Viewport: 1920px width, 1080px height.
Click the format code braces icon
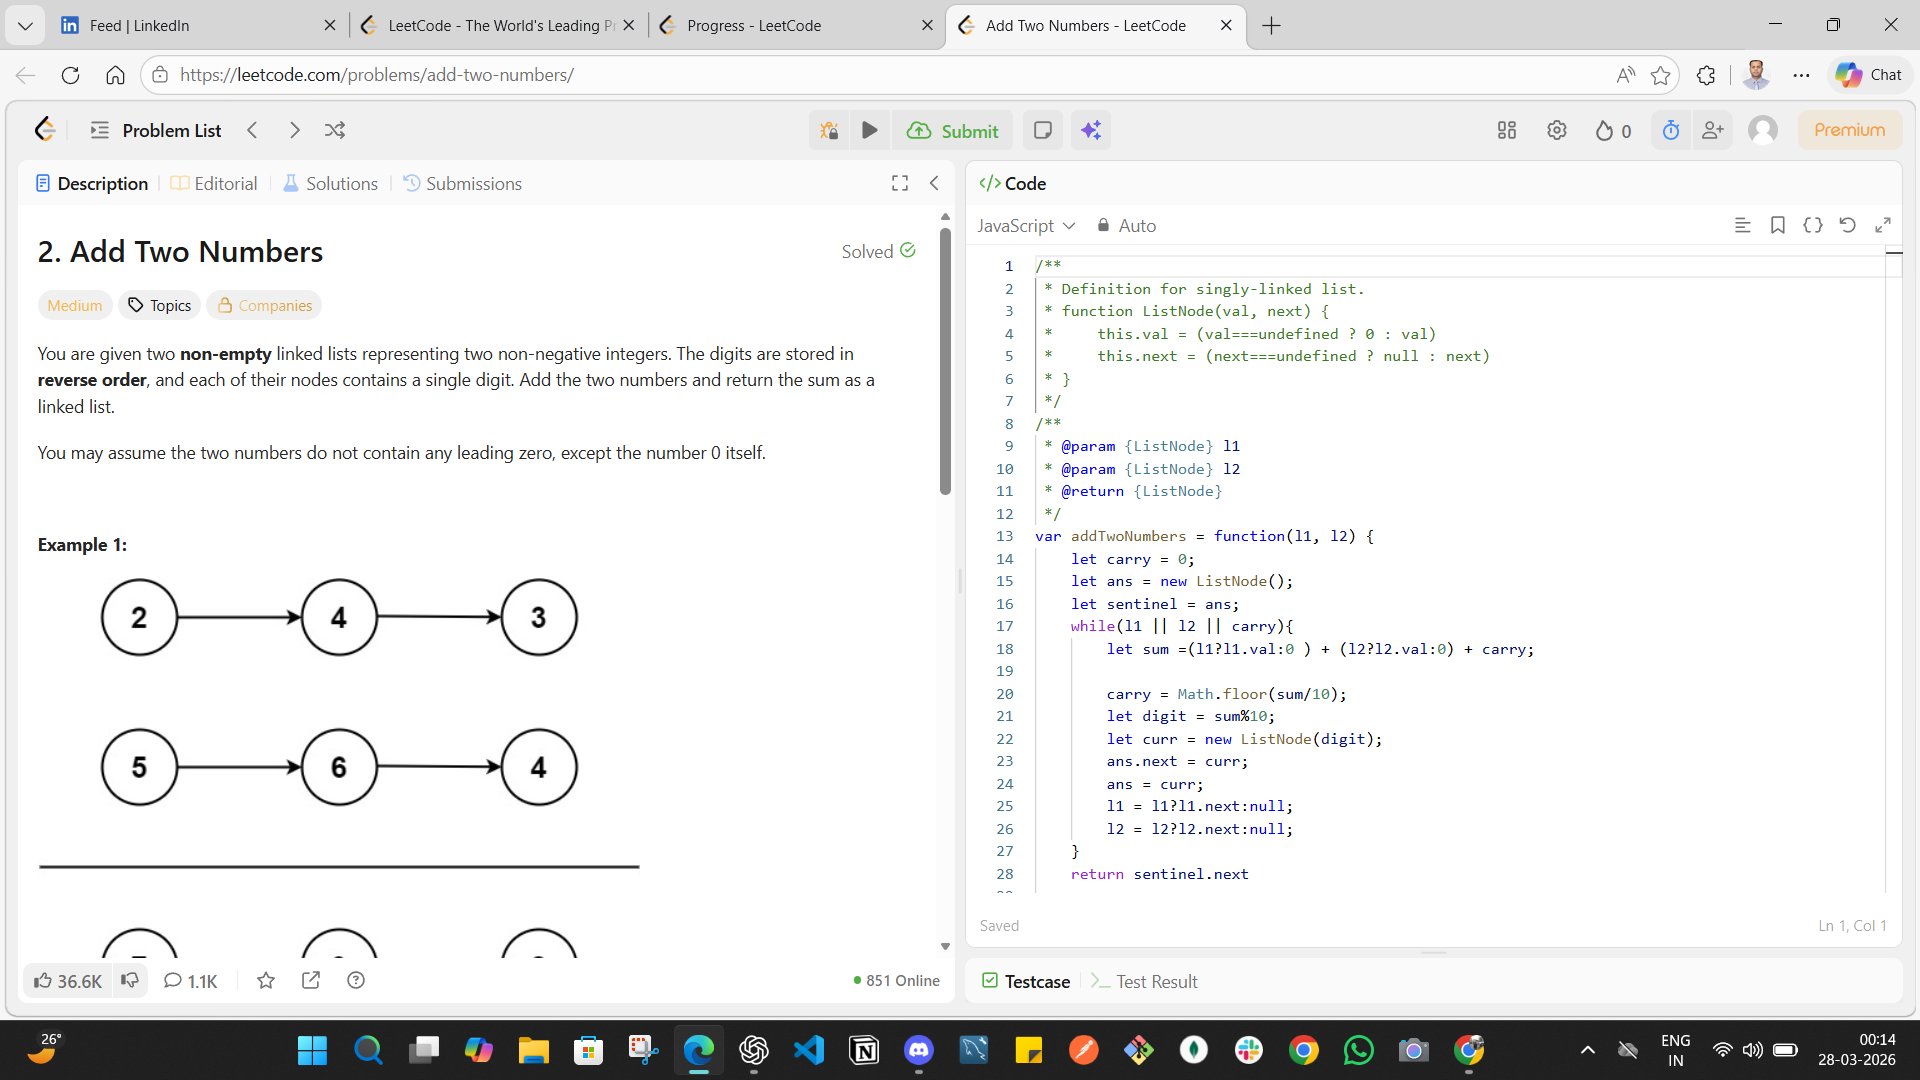[1812, 225]
